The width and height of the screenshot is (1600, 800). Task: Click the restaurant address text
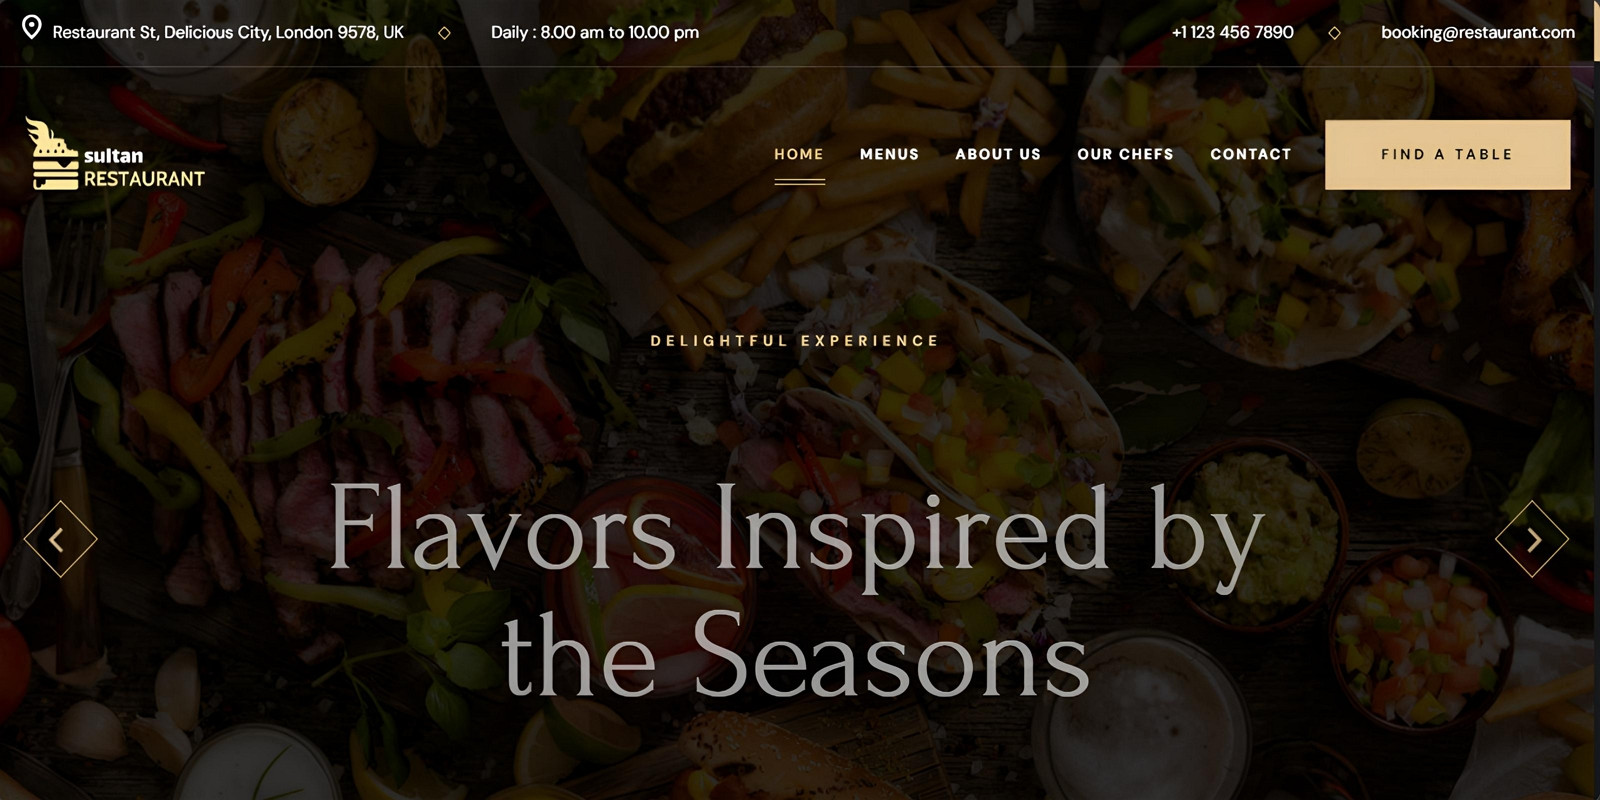228,32
